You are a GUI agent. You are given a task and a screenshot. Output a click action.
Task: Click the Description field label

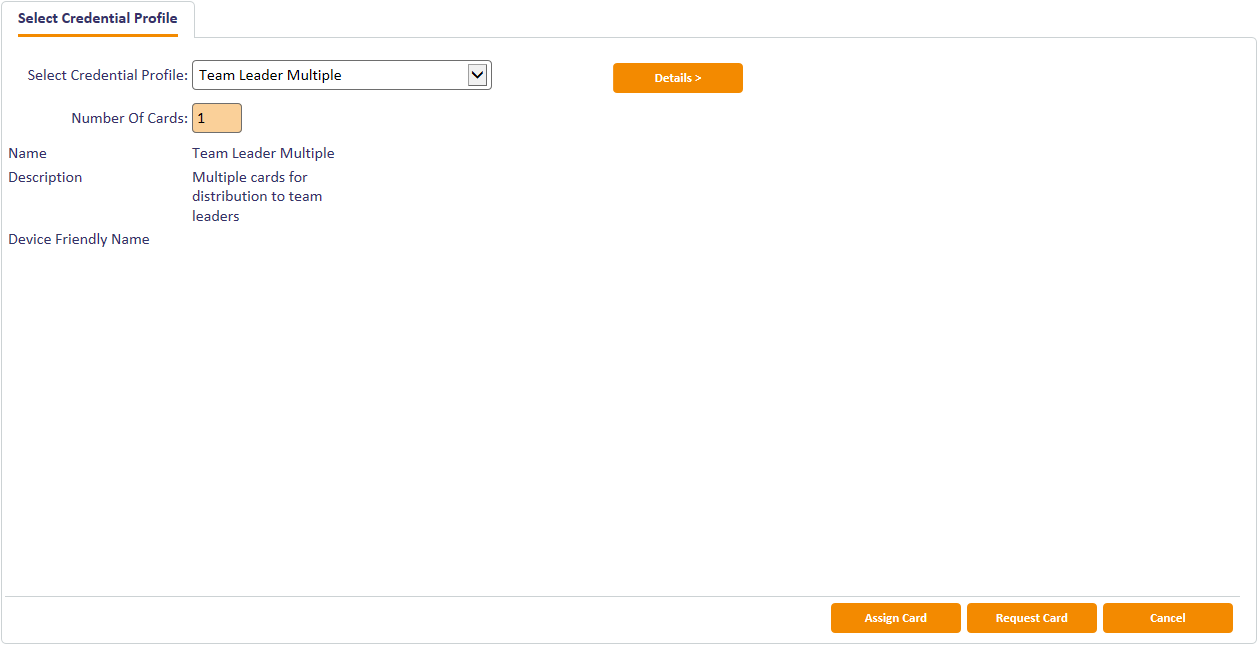click(x=45, y=177)
